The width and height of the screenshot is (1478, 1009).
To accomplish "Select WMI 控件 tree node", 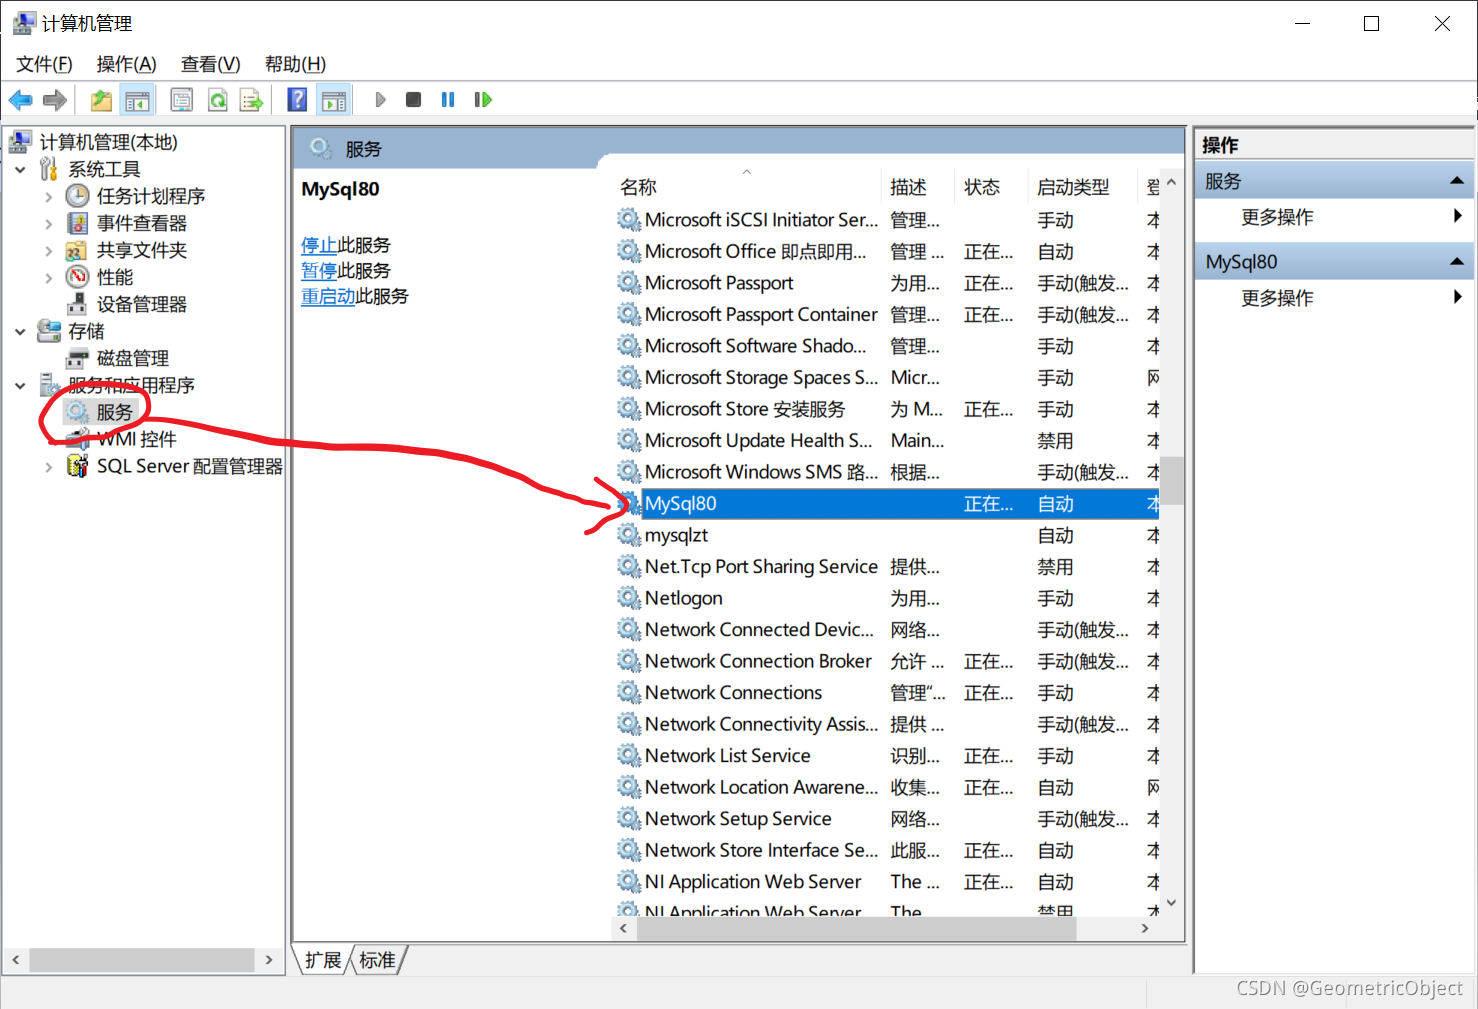I will pyautogui.click(x=137, y=439).
